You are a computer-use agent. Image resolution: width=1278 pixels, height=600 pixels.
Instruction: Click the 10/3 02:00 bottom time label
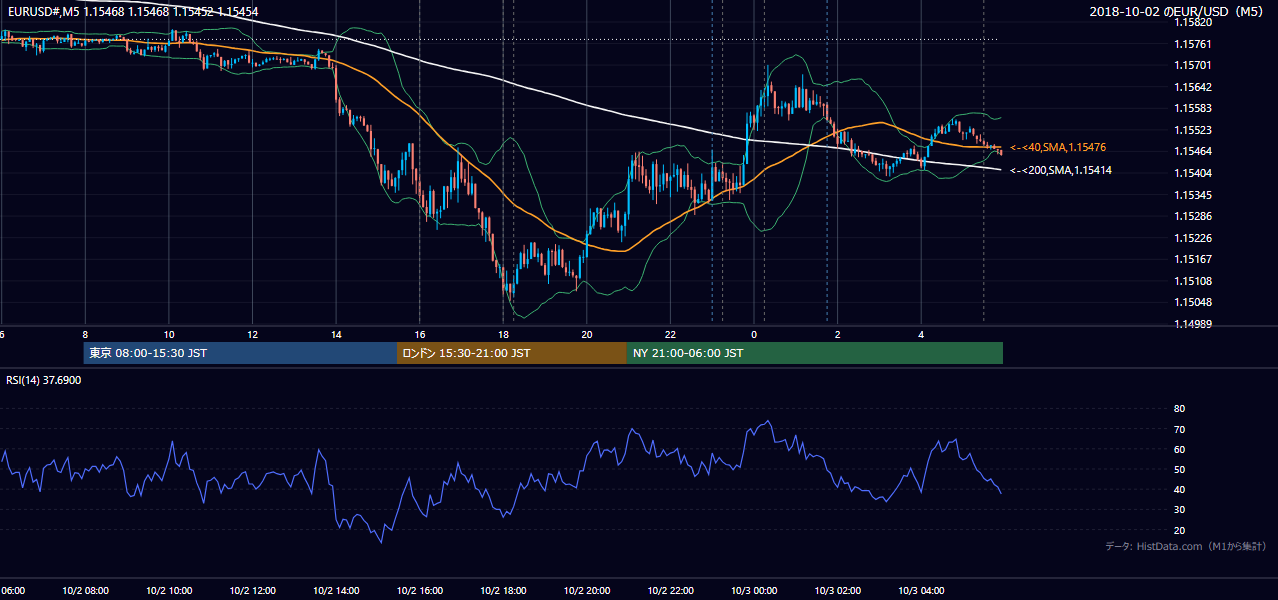tap(838, 591)
